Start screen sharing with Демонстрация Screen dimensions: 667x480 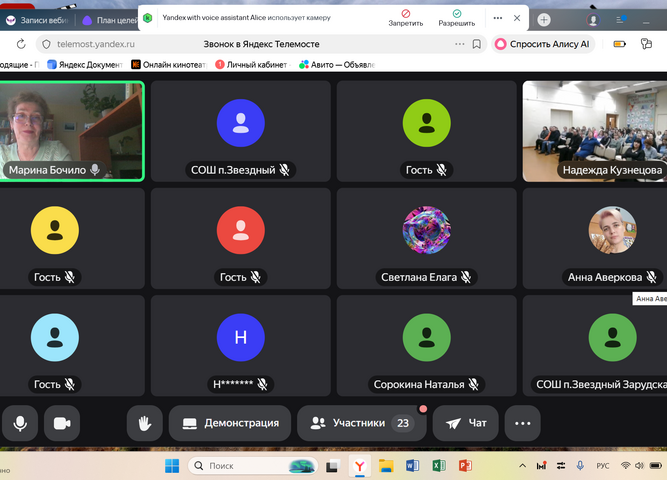coord(230,423)
